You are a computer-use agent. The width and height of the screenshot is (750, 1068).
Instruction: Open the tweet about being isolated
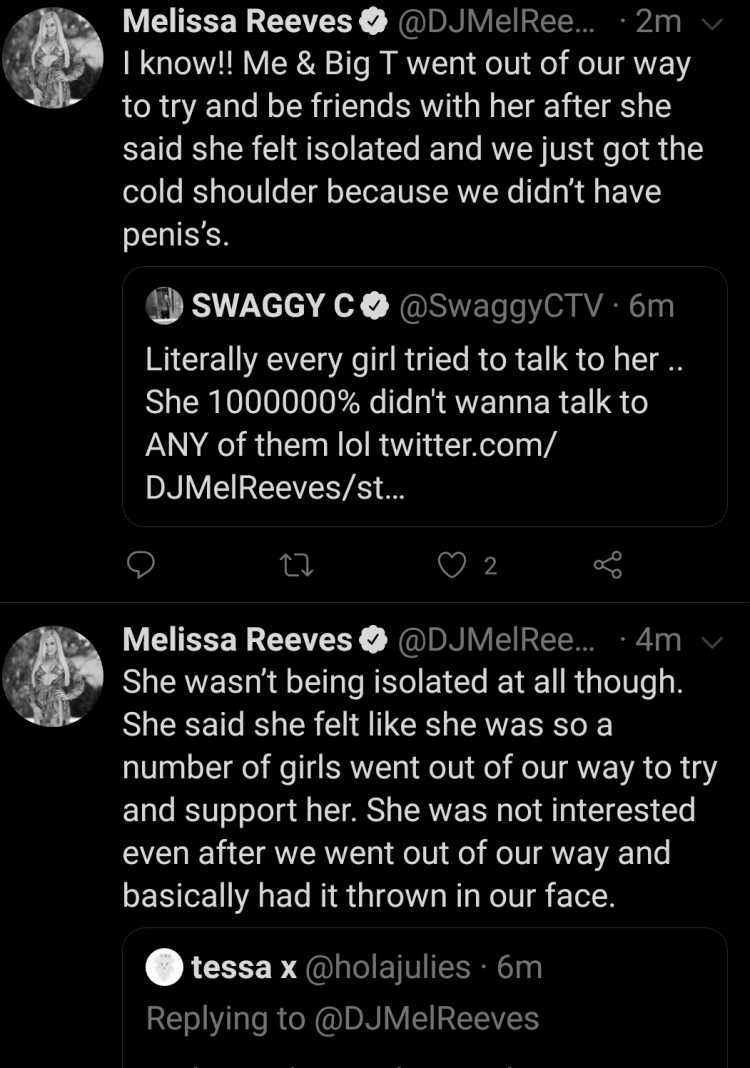(x=420, y=789)
